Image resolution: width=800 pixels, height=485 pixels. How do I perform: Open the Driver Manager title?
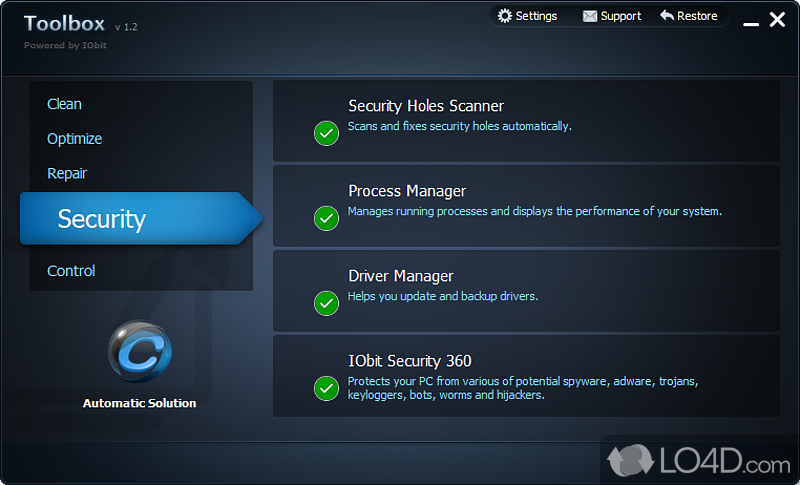point(400,276)
